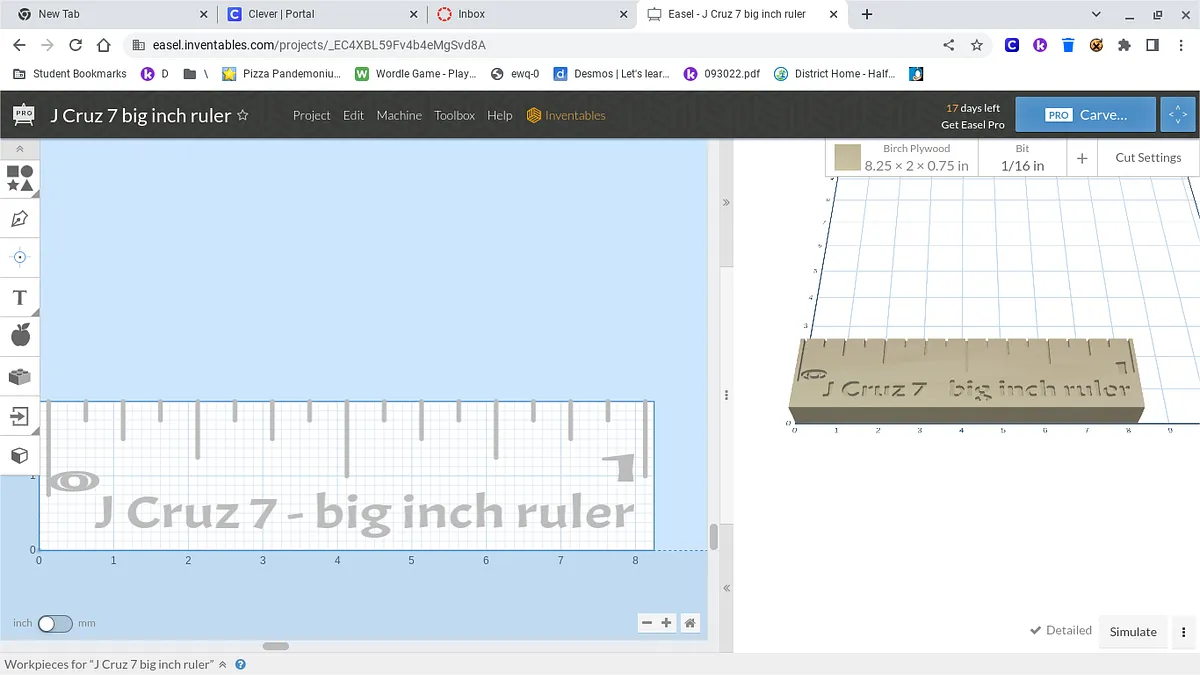1200x675 pixels.
Task: Expand Workpieces panel at bottom
Action: click(x=223, y=664)
